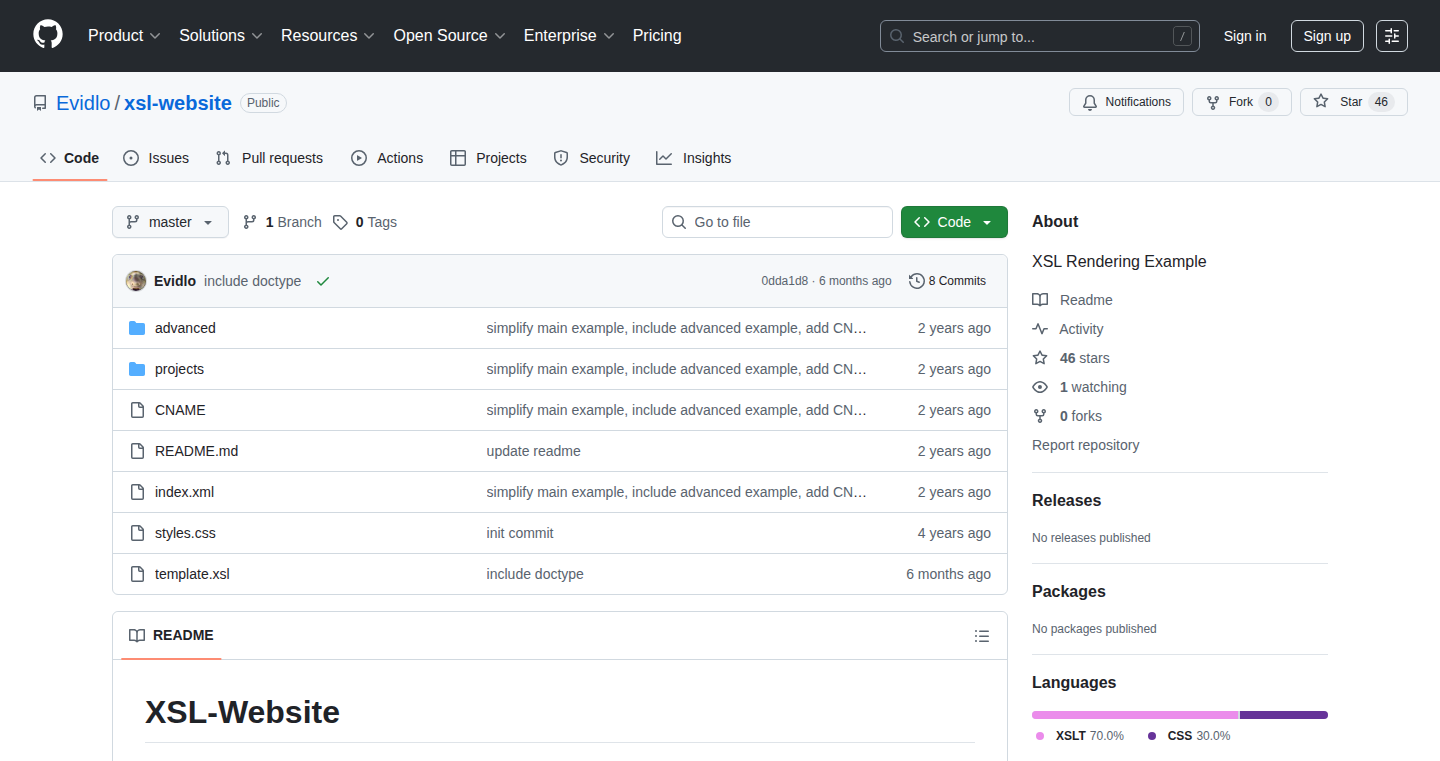The width and height of the screenshot is (1440, 761).
Task: Click the star icon in Star button
Action: [1321, 102]
